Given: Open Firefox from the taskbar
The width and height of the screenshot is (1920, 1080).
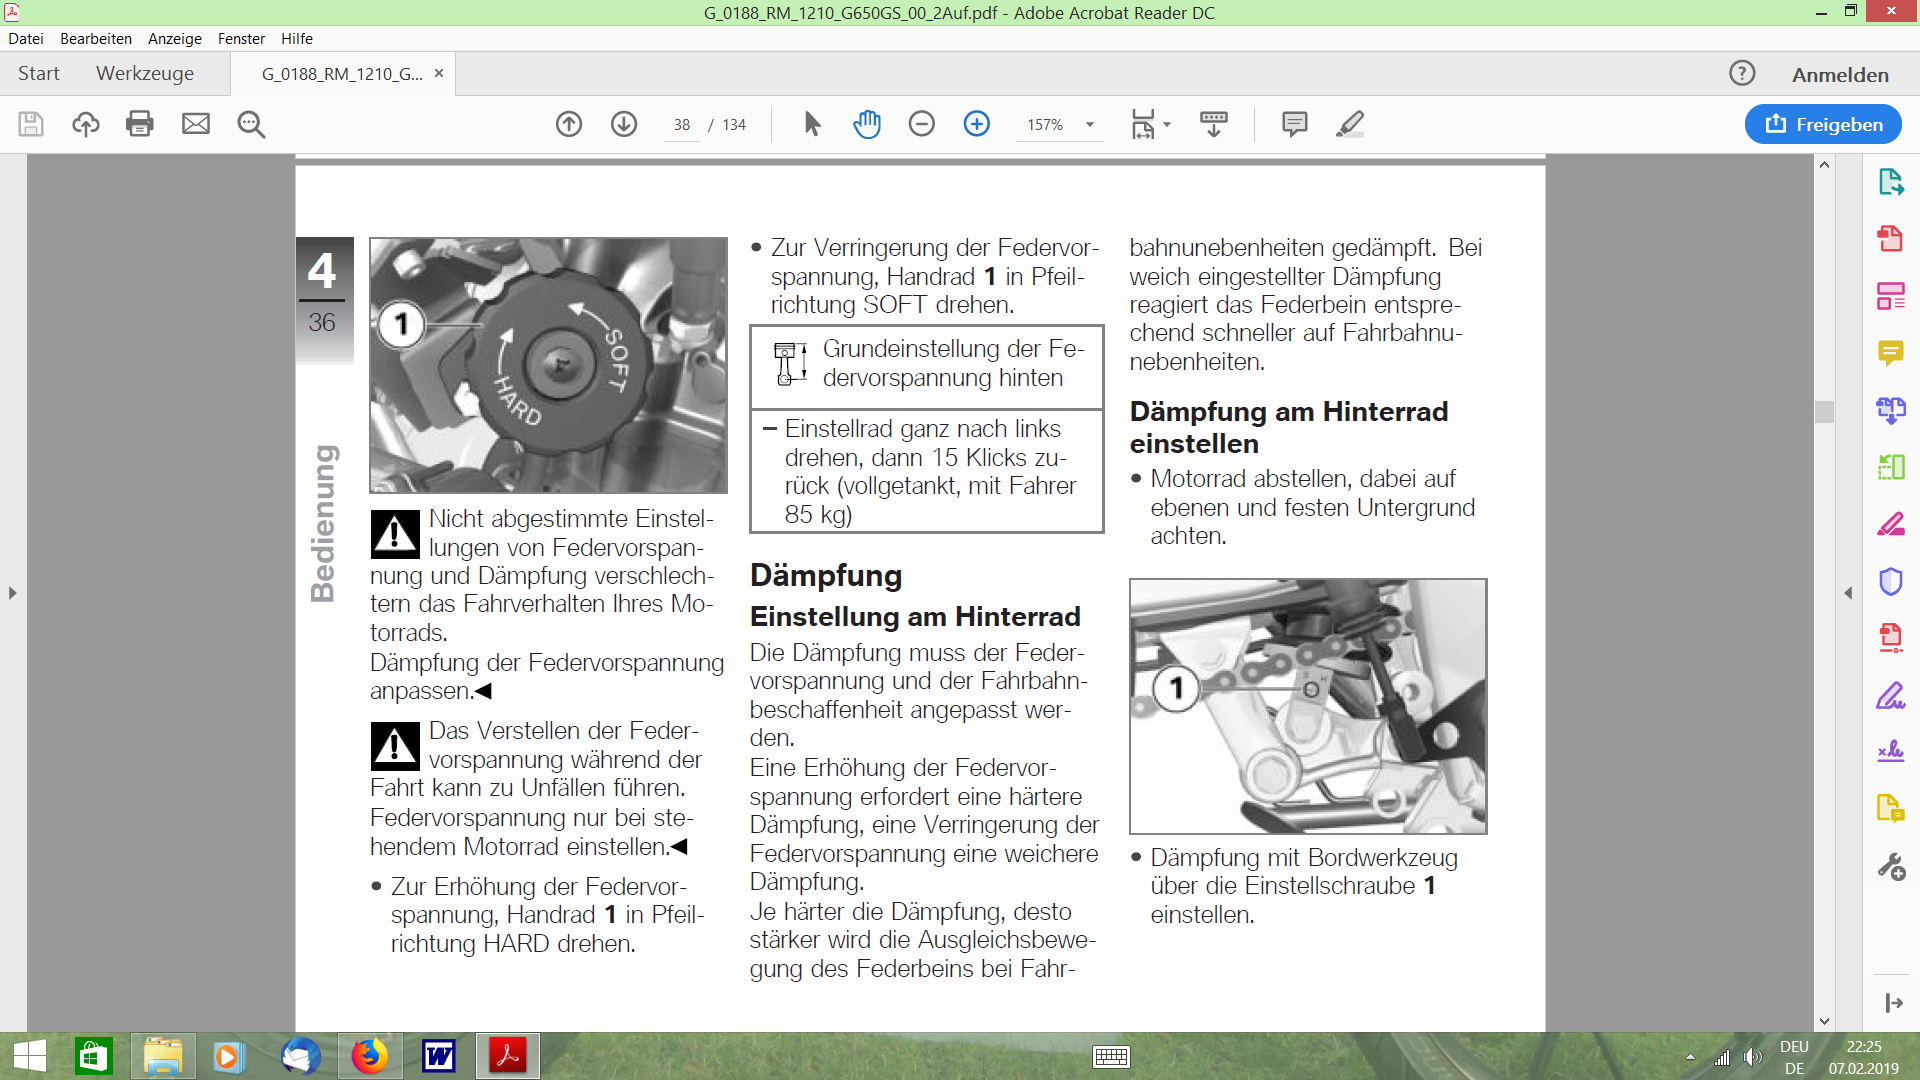Looking at the screenshot, I should (369, 1056).
